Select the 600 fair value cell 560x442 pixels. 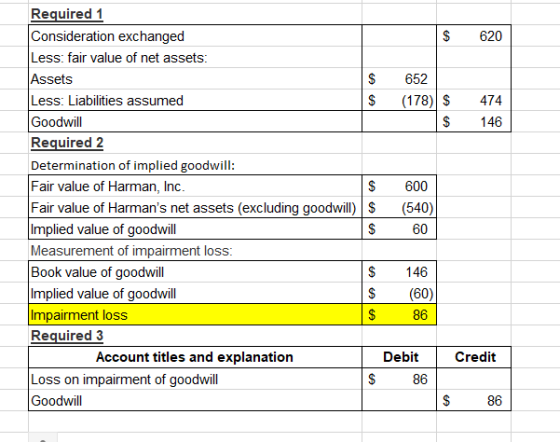[399, 186]
